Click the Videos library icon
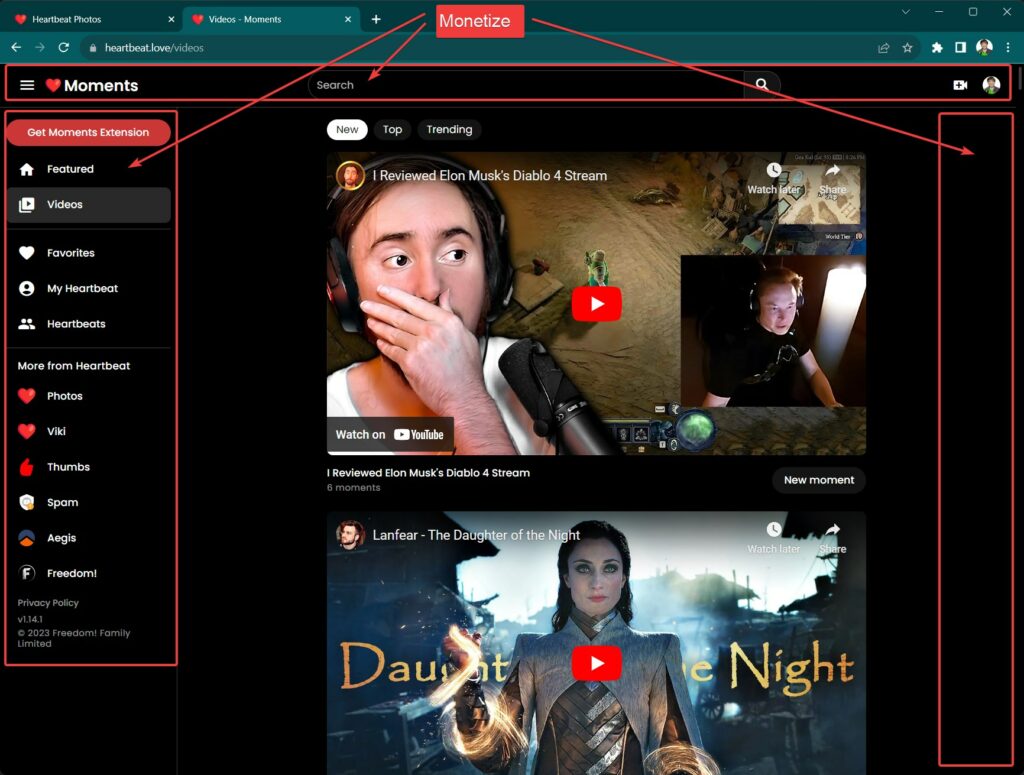The height and width of the screenshot is (775, 1024). (27, 205)
